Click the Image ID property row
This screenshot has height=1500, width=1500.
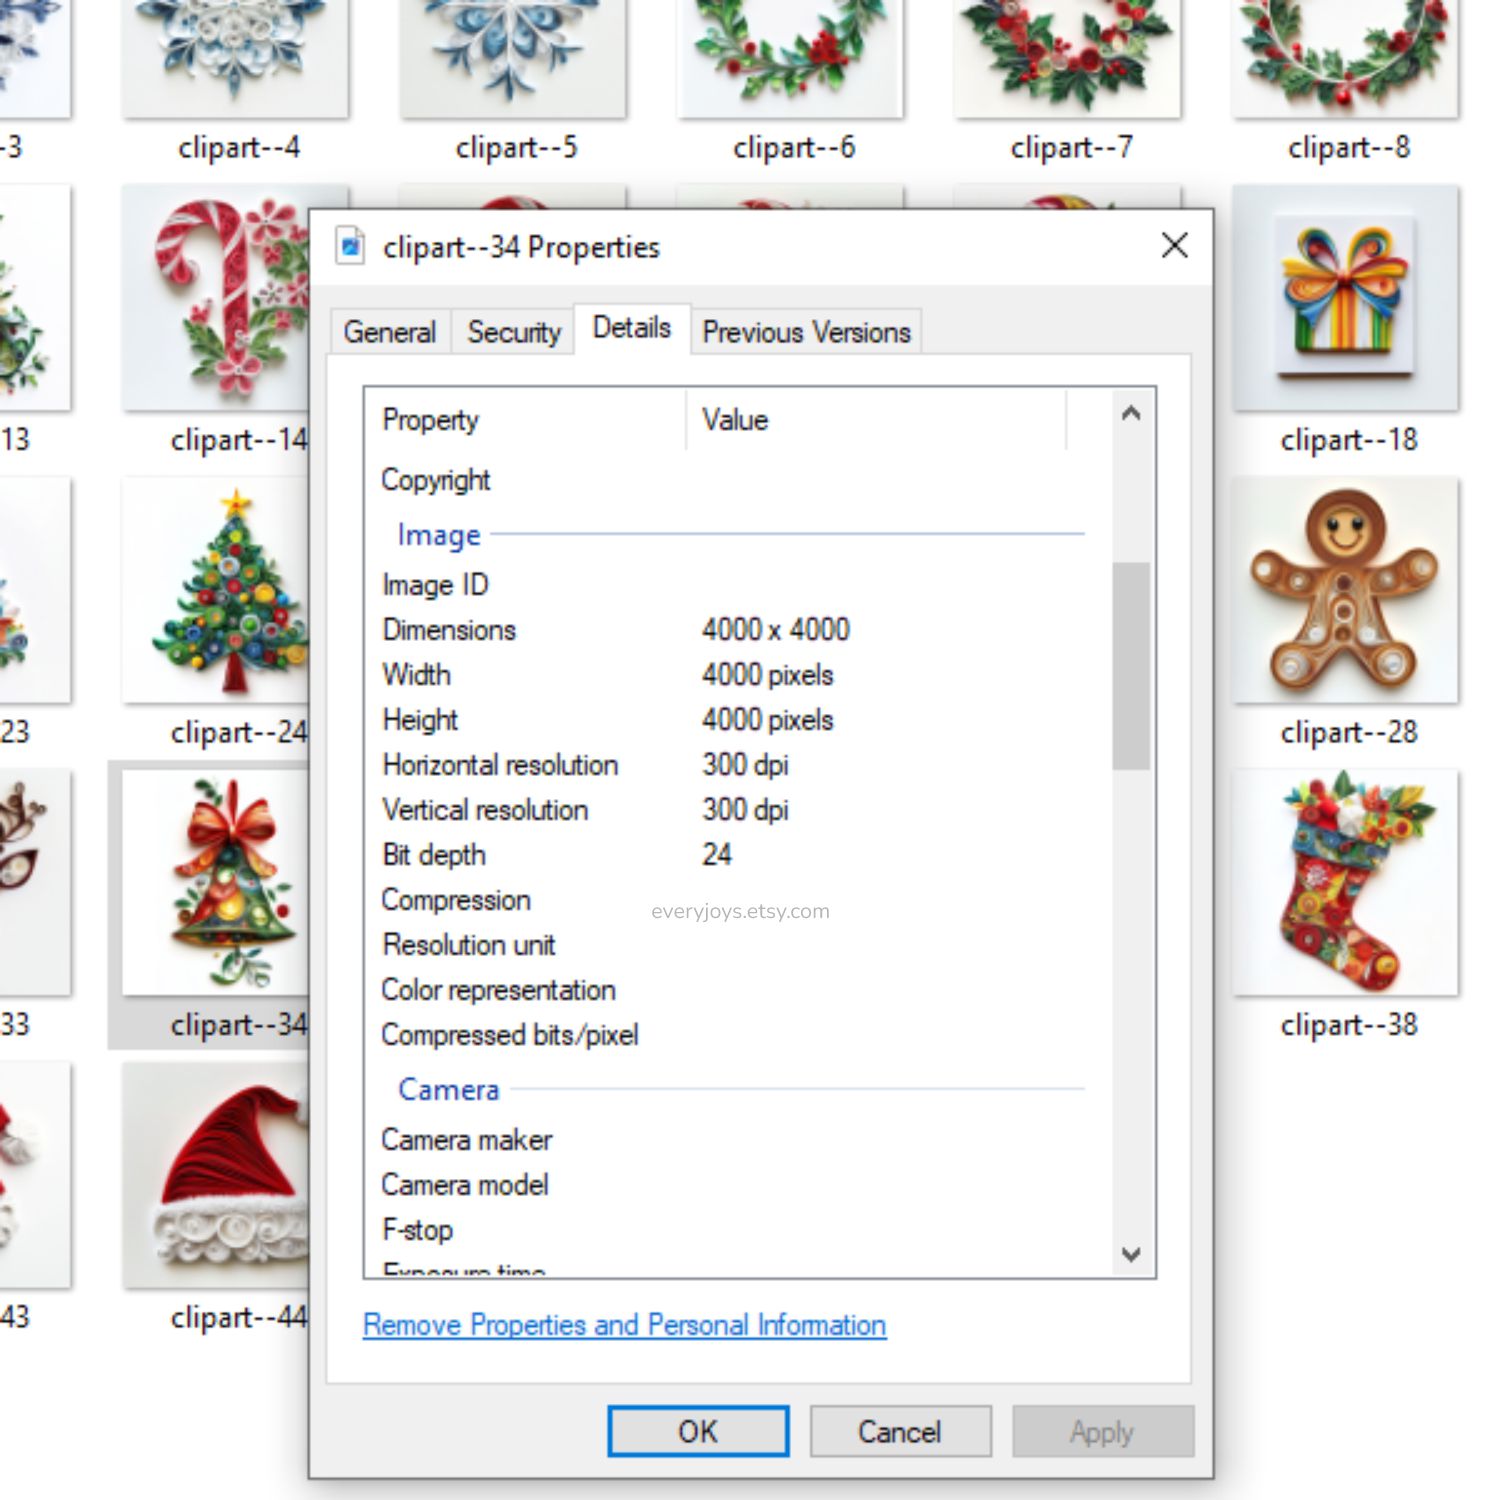pos(735,584)
